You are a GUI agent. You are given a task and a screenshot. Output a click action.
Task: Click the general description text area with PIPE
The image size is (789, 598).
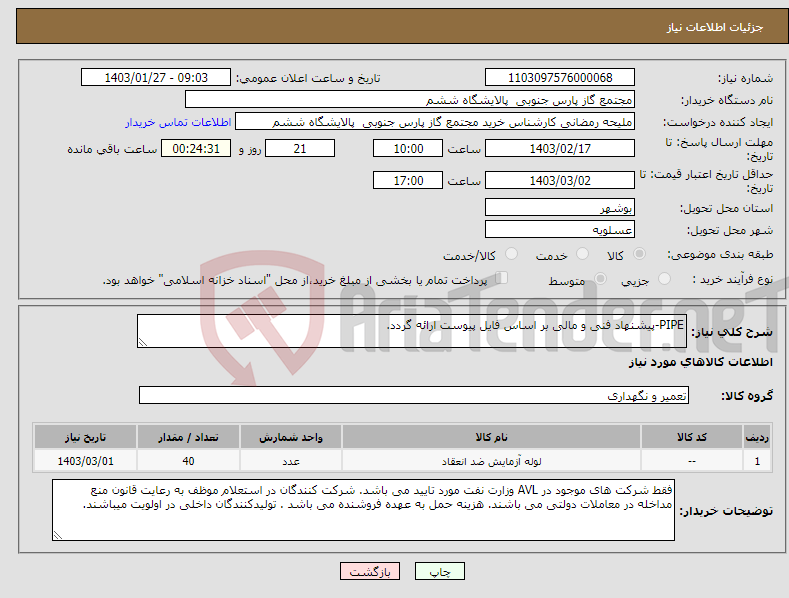[x=412, y=331]
